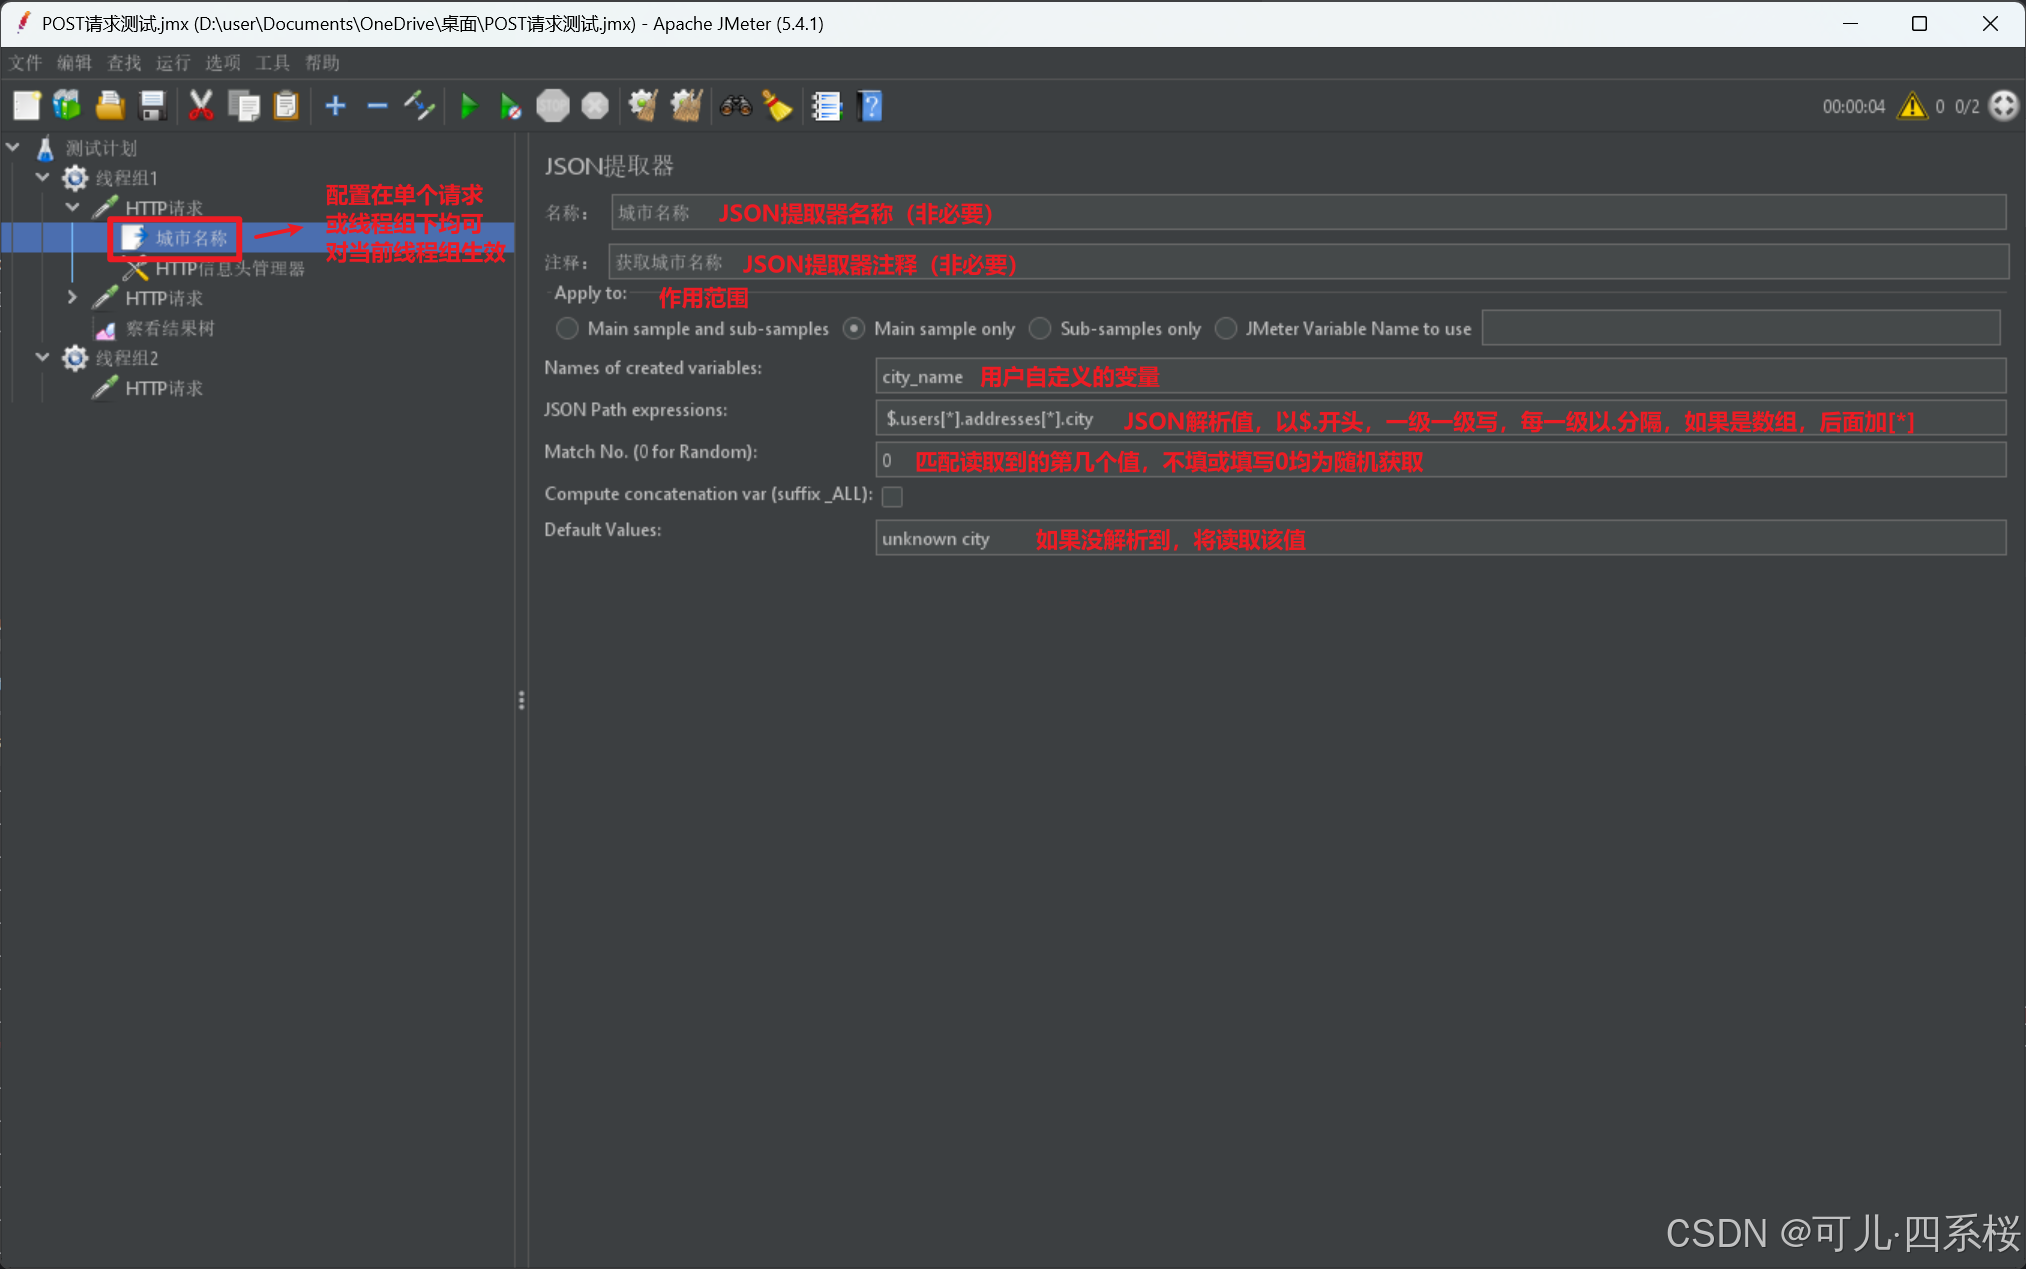The width and height of the screenshot is (2026, 1269).
Task: Click the binoculars Search icon
Action: click(735, 106)
